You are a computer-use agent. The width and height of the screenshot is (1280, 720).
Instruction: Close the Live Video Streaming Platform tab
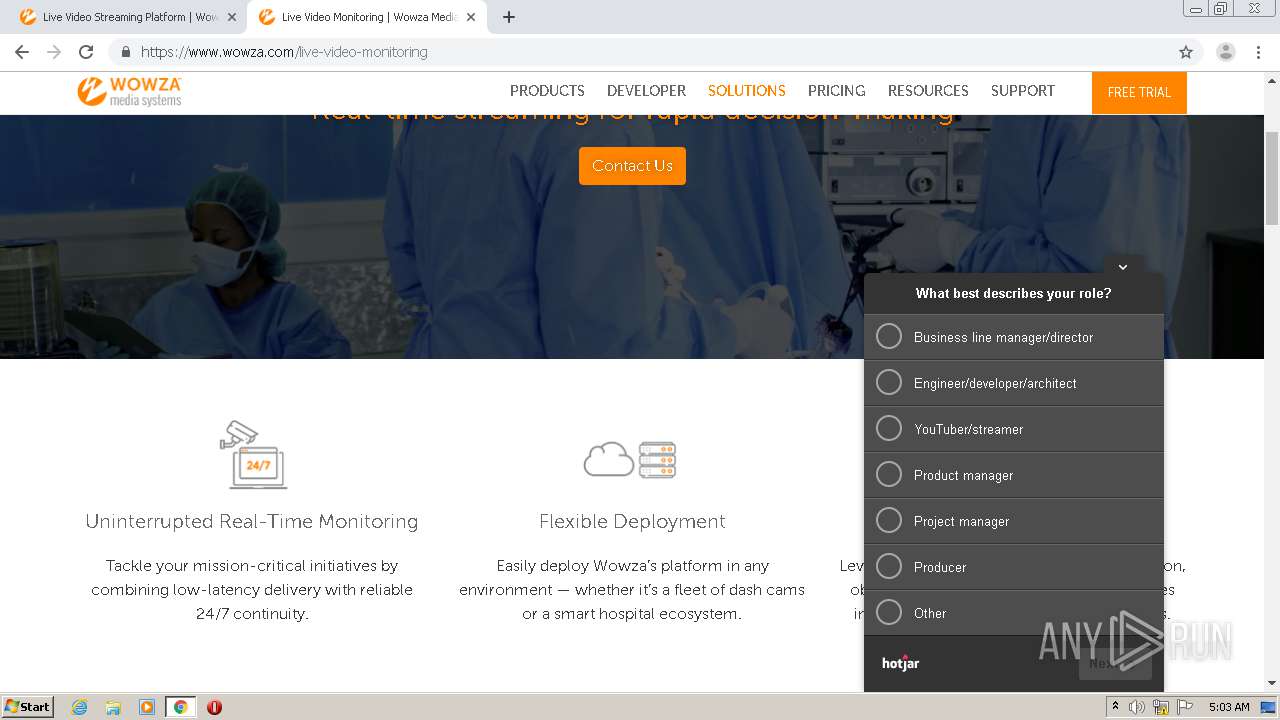click(x=232, y=17)
